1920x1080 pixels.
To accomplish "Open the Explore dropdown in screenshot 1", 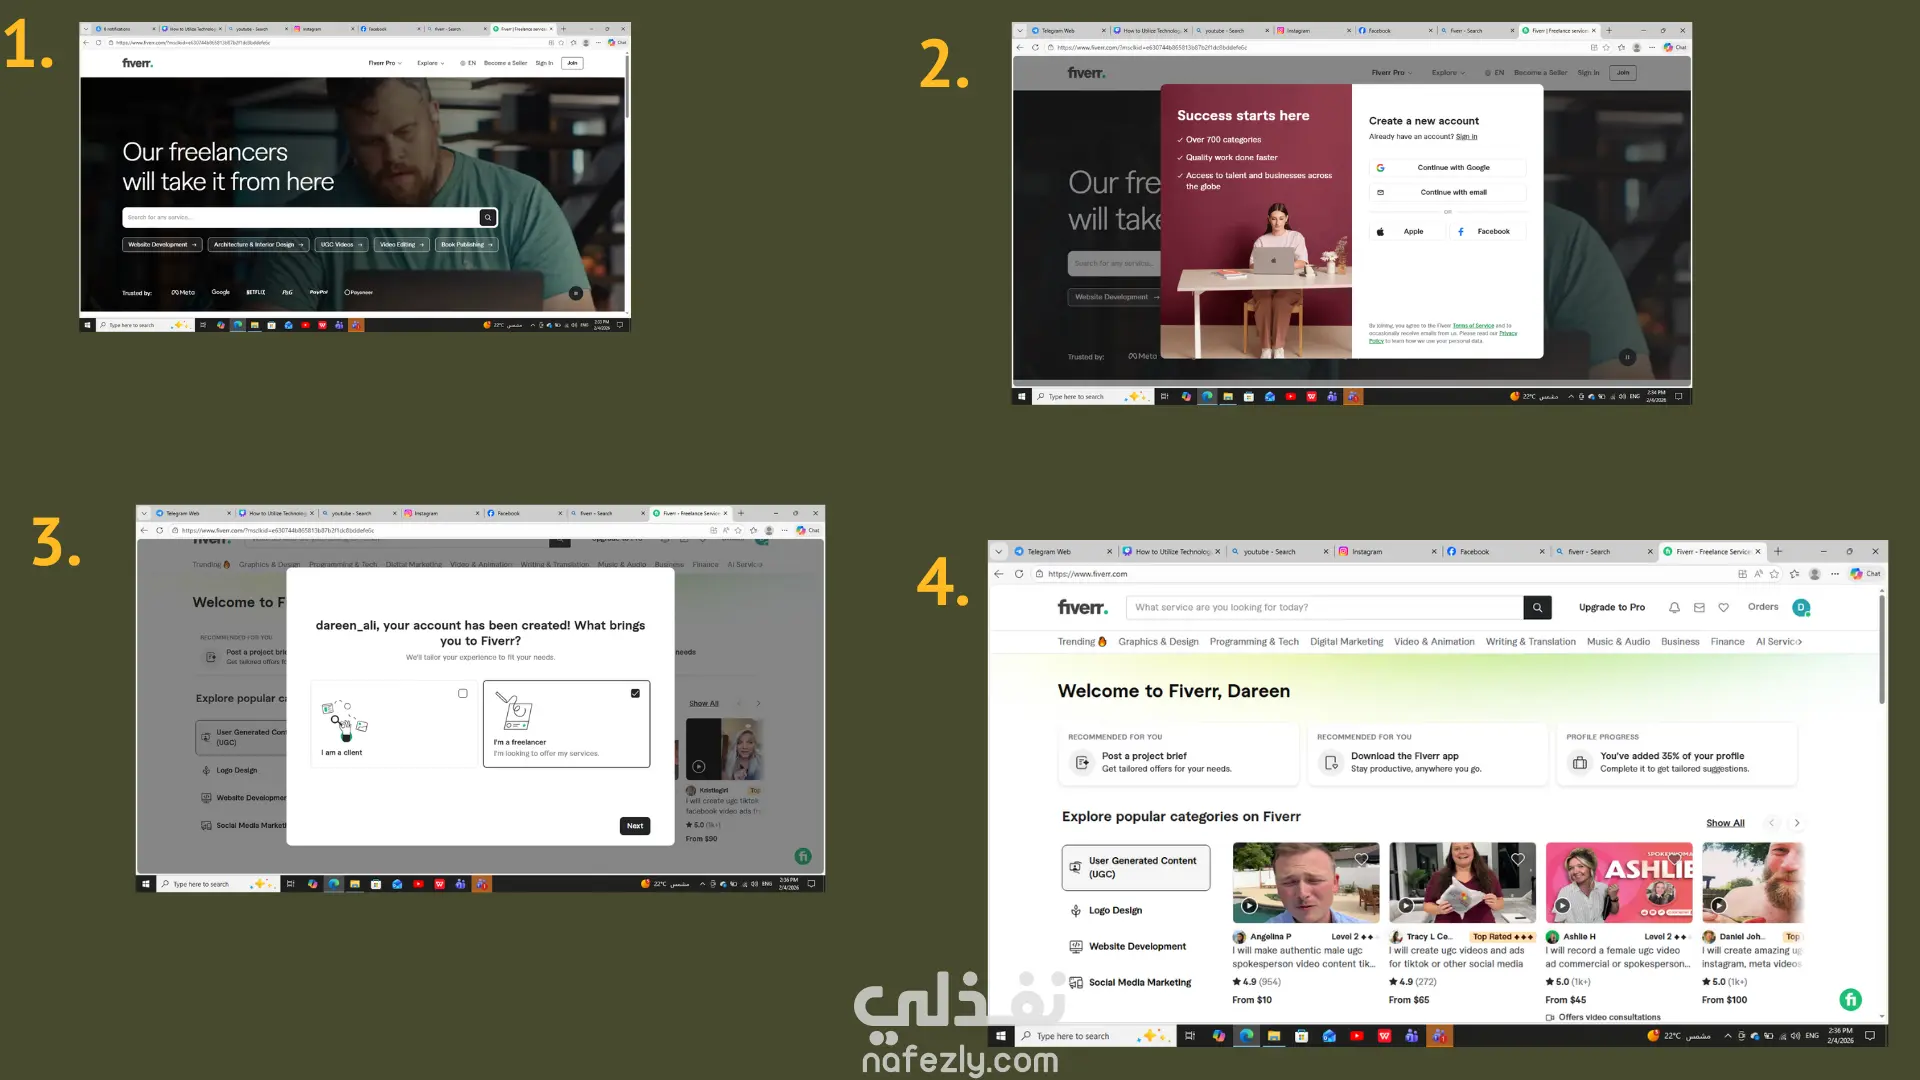I will pyautogui.click(x=431, y=63).
